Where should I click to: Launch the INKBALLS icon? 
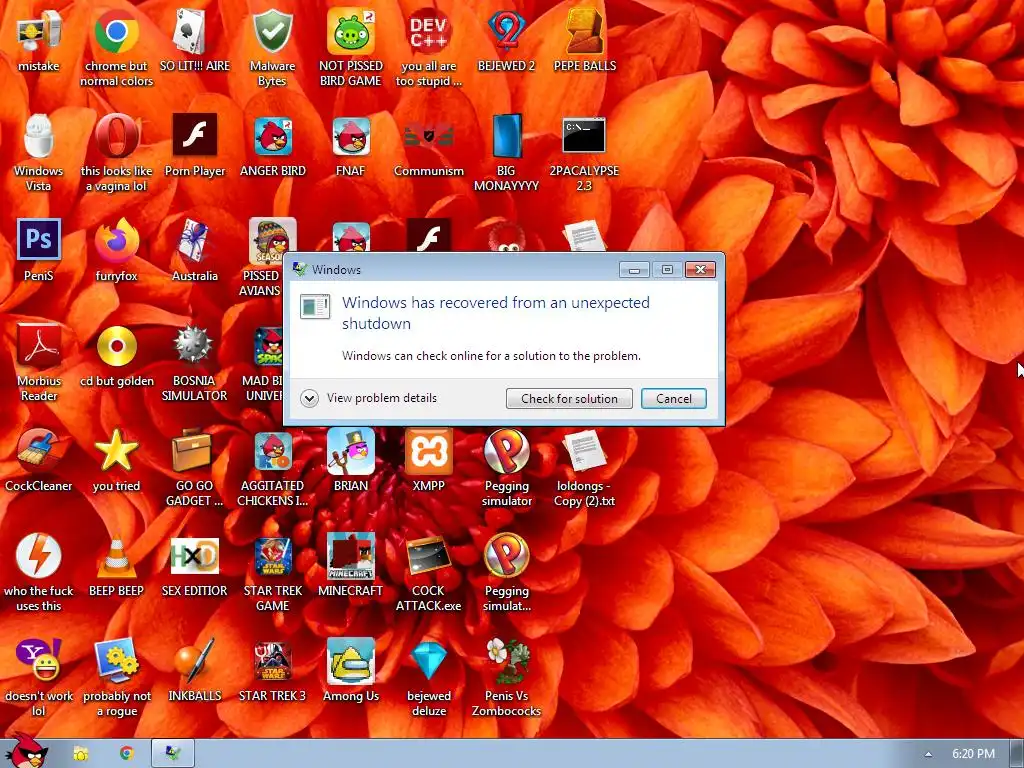tap(195, 660)
